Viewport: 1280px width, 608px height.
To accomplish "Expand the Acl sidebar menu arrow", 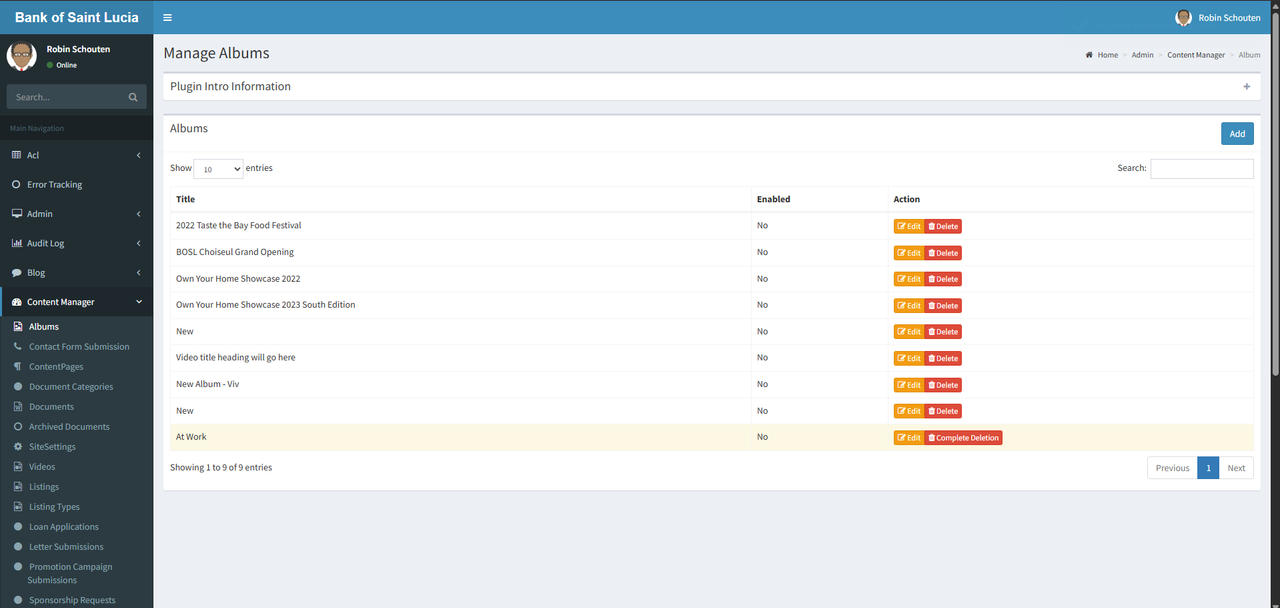I will pyautogui.click(x=138, y=155).
